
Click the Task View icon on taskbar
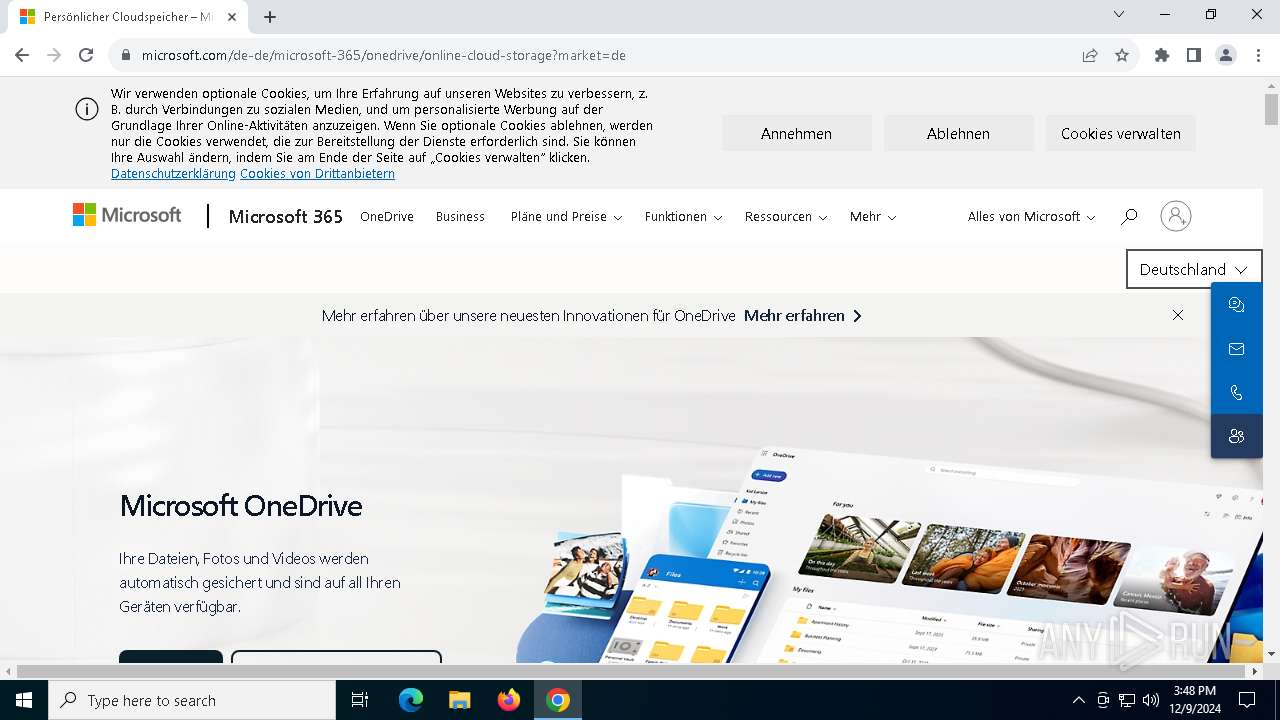click(360, 700)
